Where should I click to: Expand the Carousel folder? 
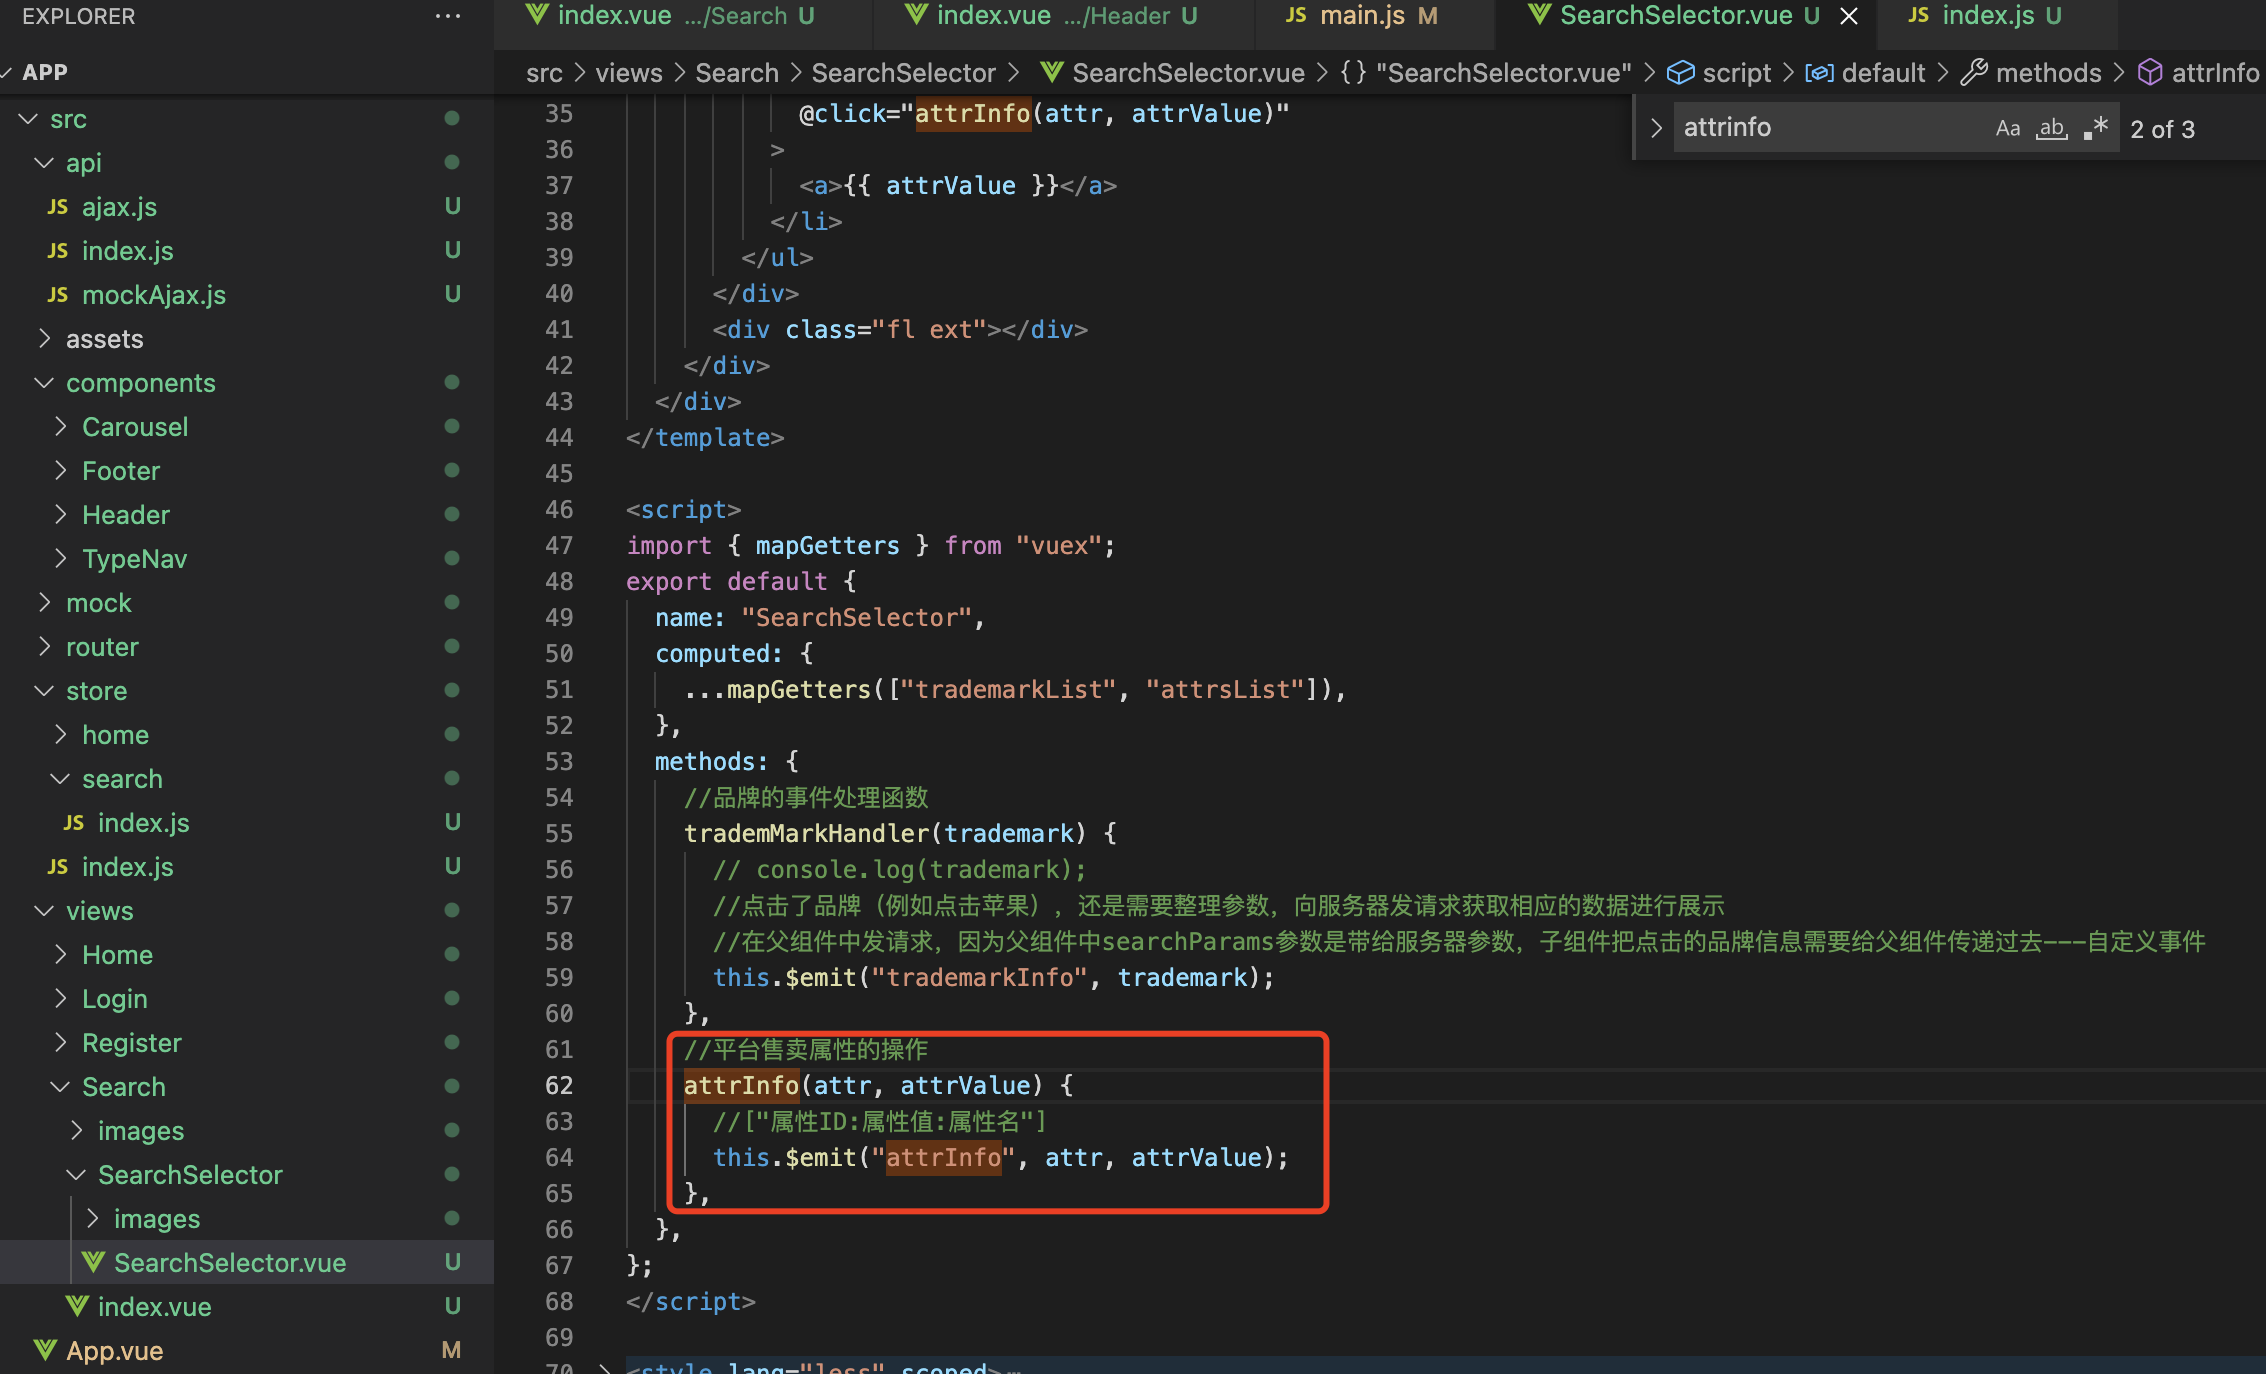click(62, 427)
